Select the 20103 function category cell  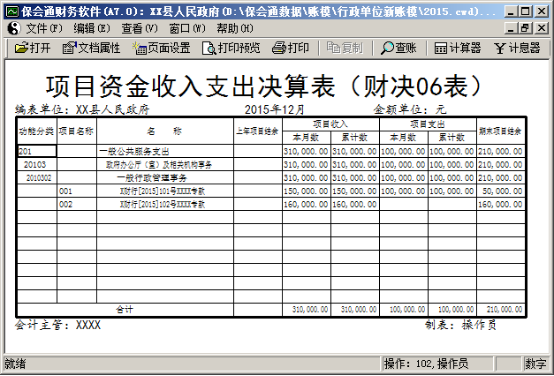click(x=37, y=165)
